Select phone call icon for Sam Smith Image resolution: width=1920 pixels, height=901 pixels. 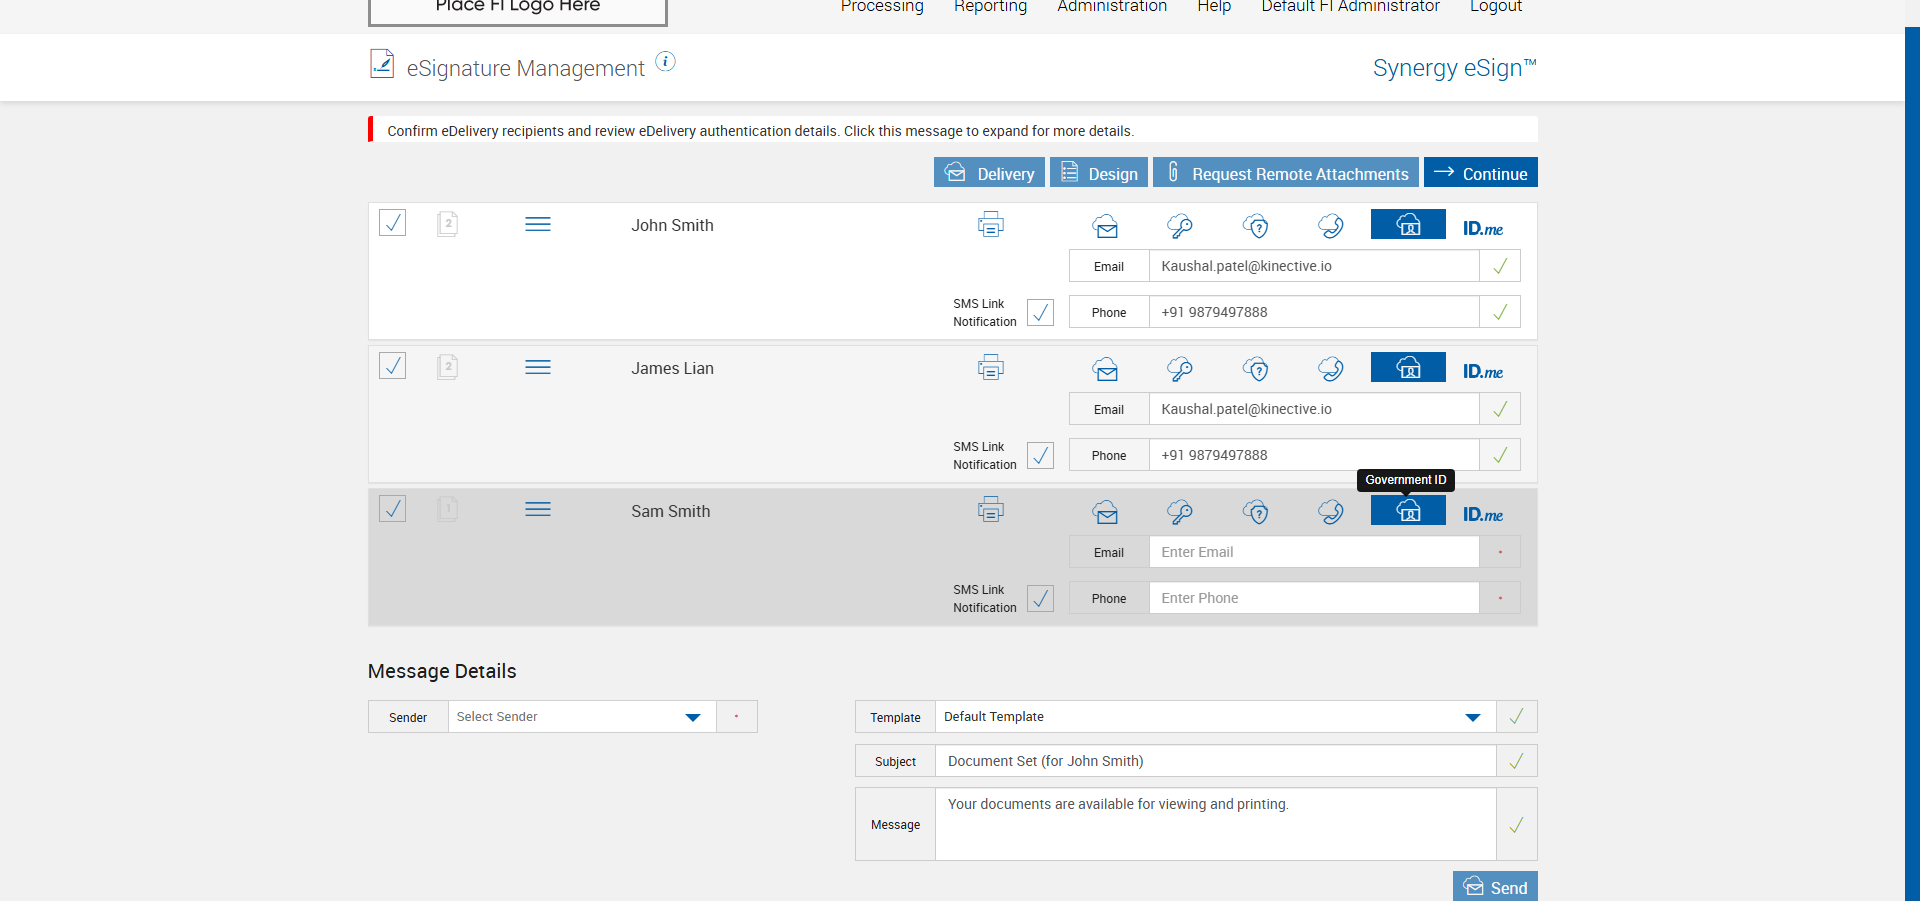[x=1331, y=512]
